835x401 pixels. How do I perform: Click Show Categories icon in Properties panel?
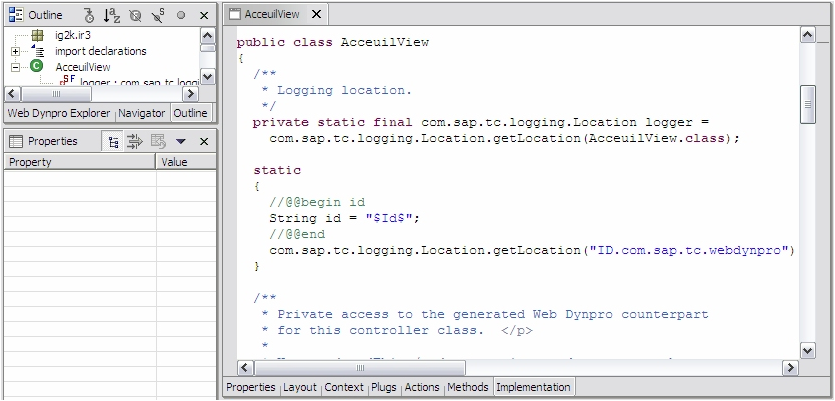[x=112, y=141]
